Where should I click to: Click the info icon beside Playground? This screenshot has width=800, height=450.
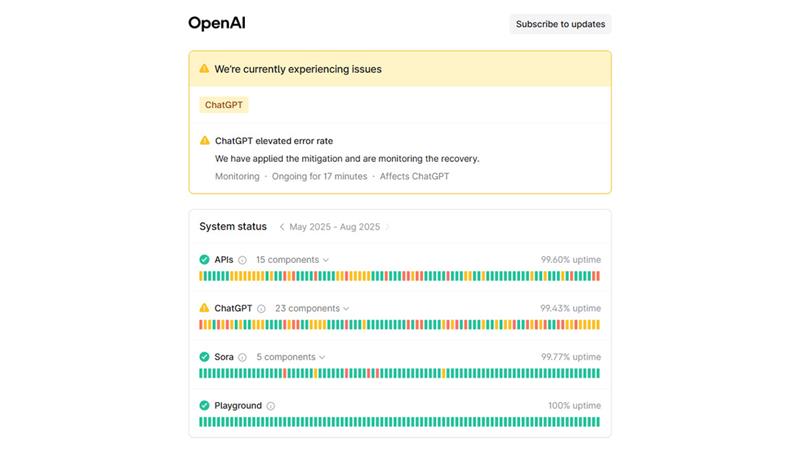click(271, 406)
